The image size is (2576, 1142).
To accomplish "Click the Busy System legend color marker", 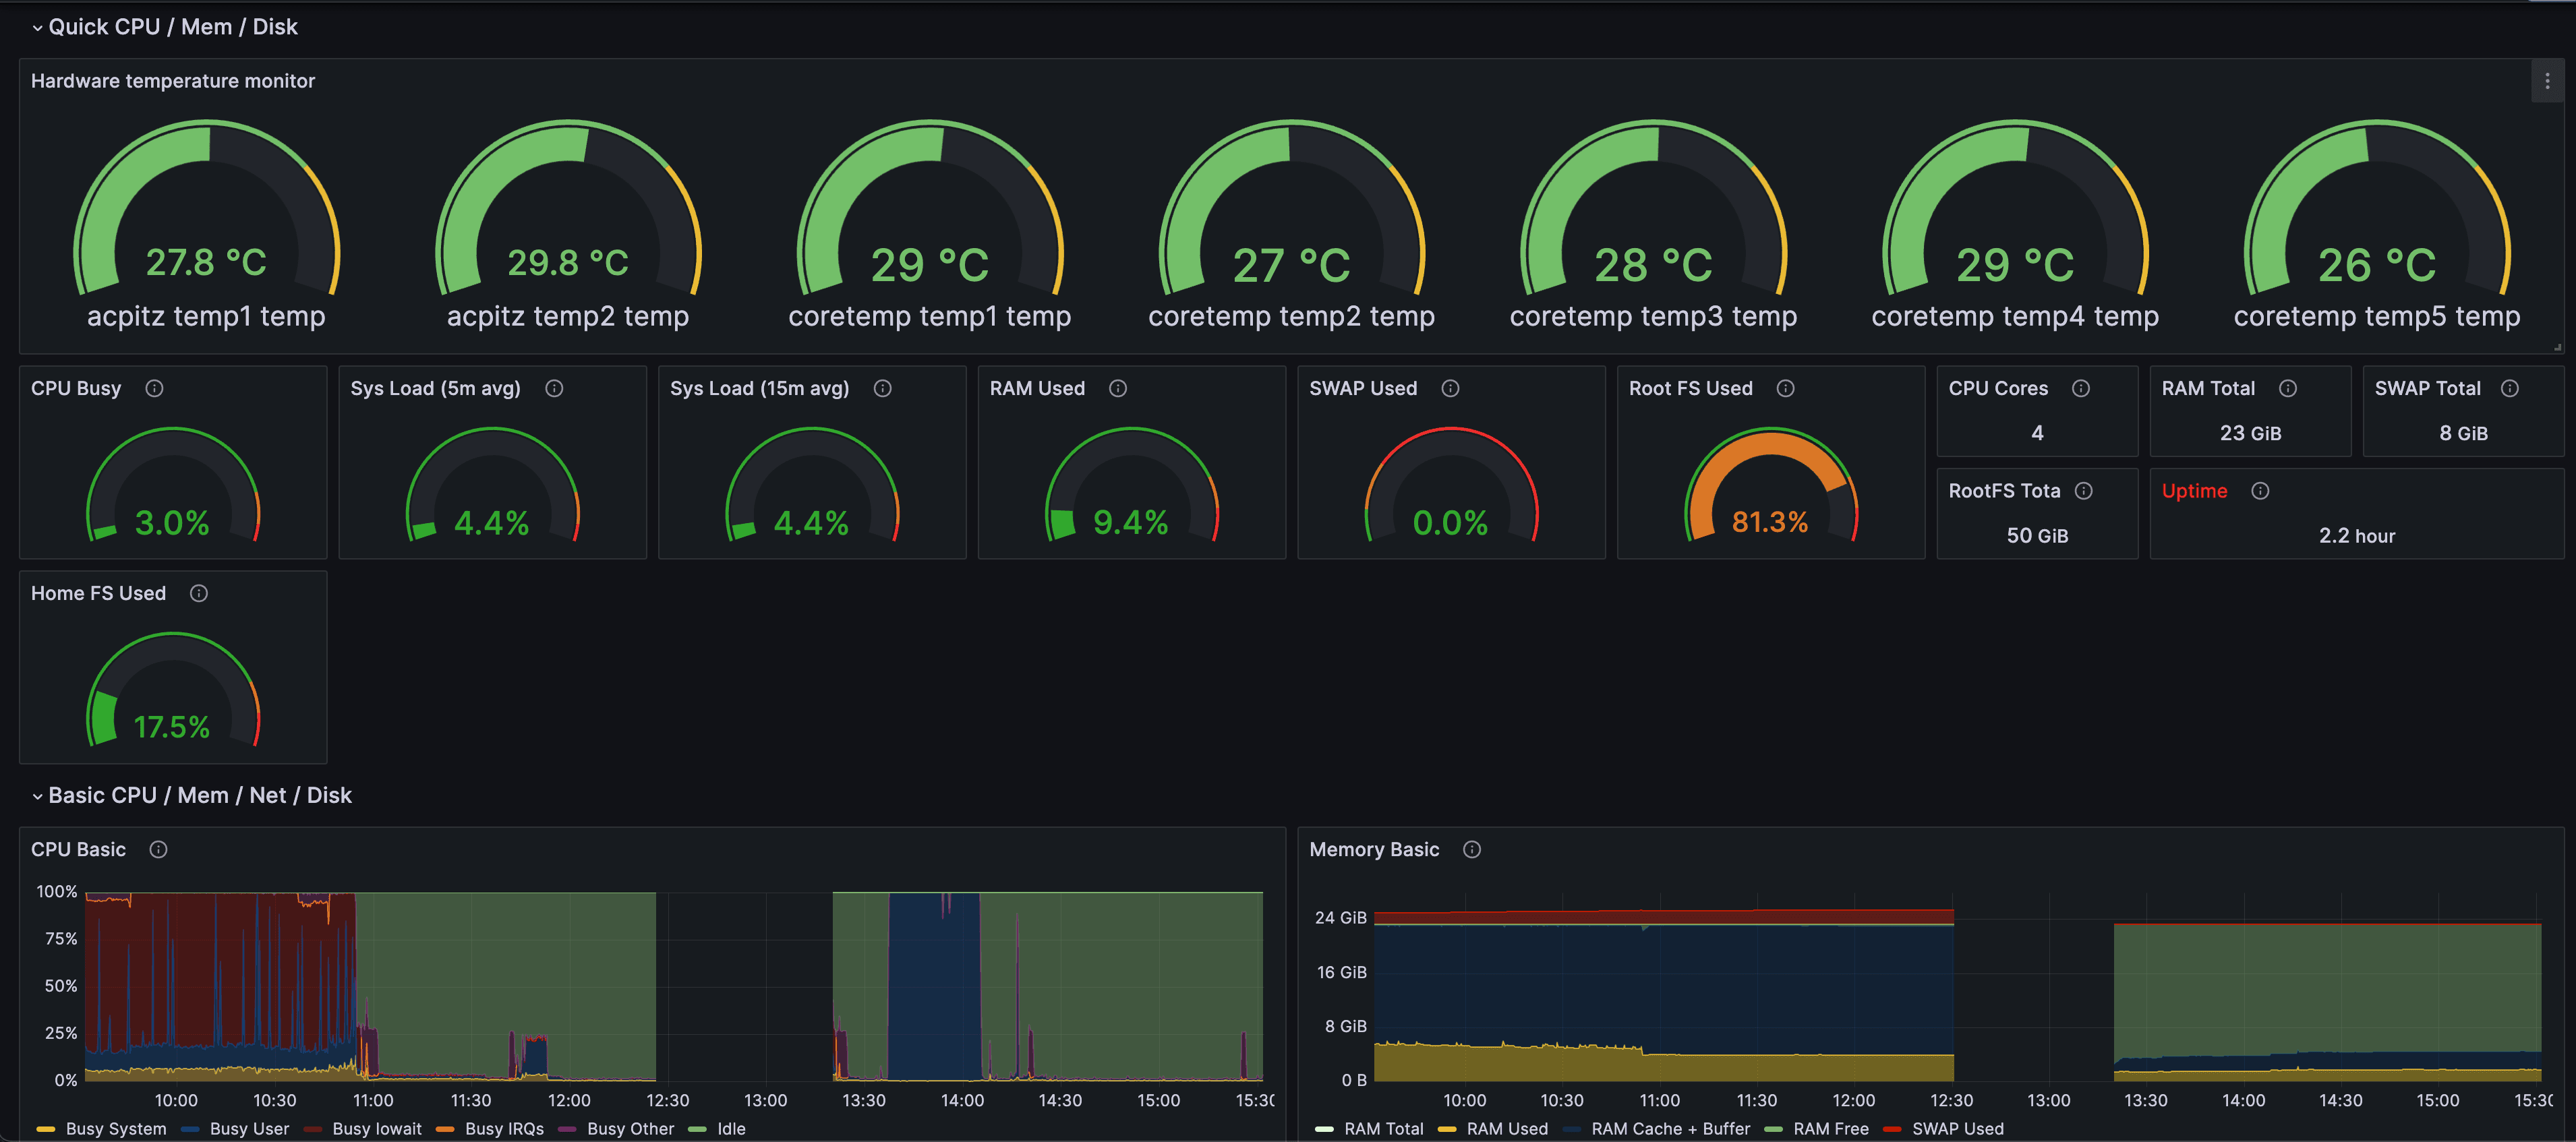I will click(47, 1128).
